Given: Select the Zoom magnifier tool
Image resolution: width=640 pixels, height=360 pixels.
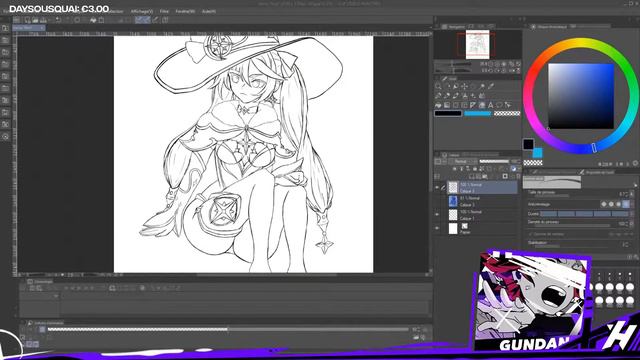Looking at the screenshot, I should 438,86.
